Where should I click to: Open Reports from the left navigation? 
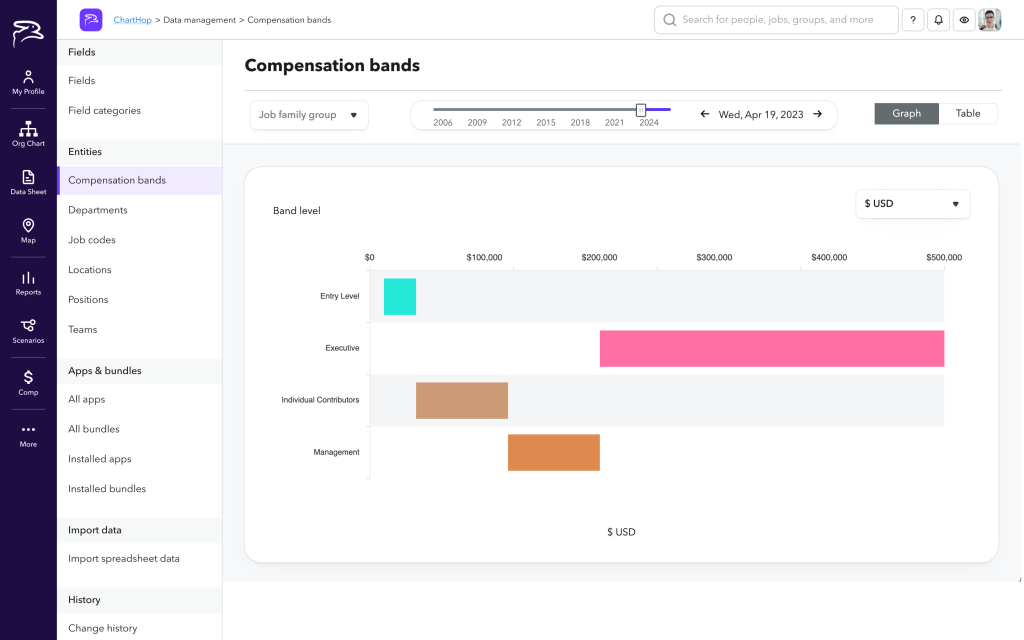[28, 282]
